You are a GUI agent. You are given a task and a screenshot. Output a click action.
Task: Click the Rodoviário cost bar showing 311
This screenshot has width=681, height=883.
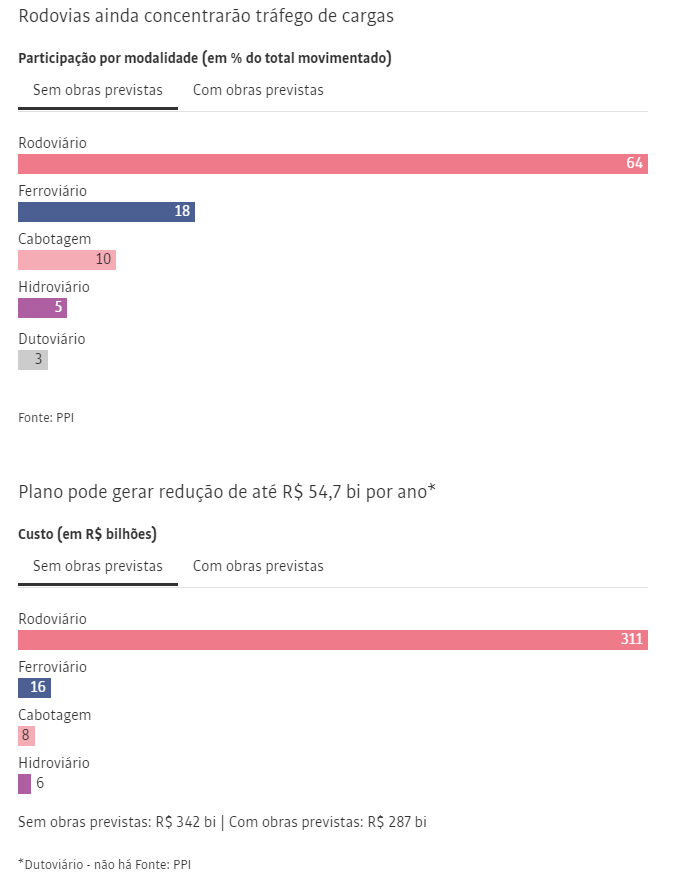(x=332, y=640)
